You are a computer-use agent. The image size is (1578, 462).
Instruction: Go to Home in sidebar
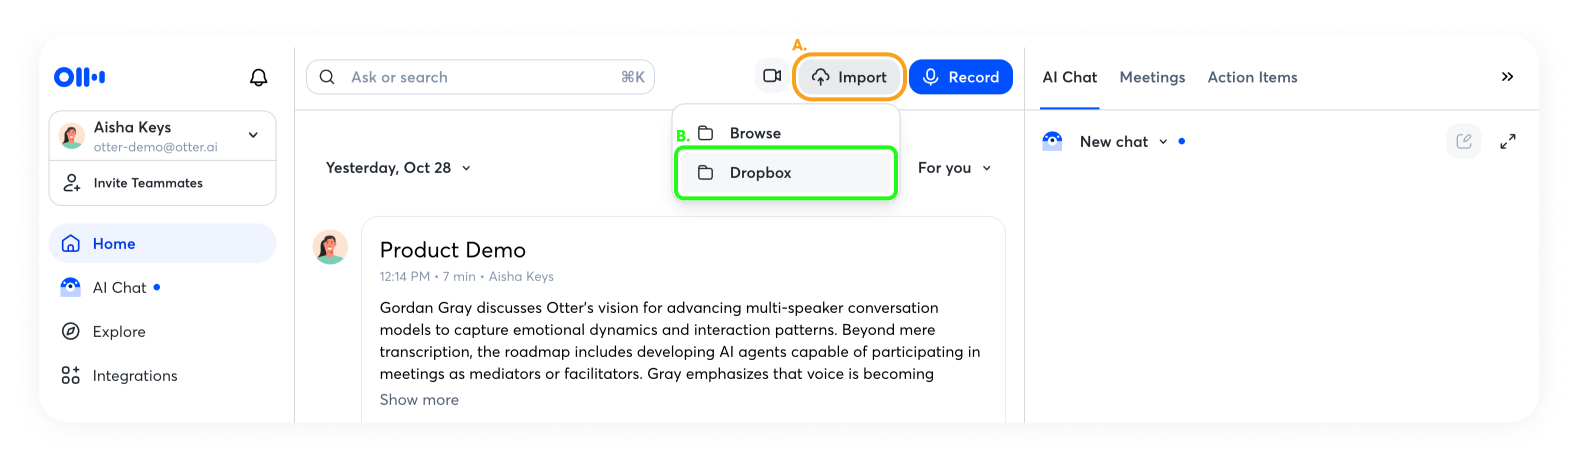(x=162, y=243)
